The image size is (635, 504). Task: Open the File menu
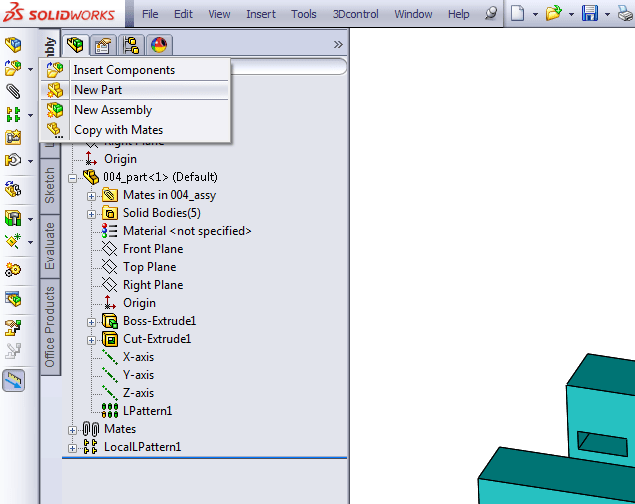pos(150,14)
